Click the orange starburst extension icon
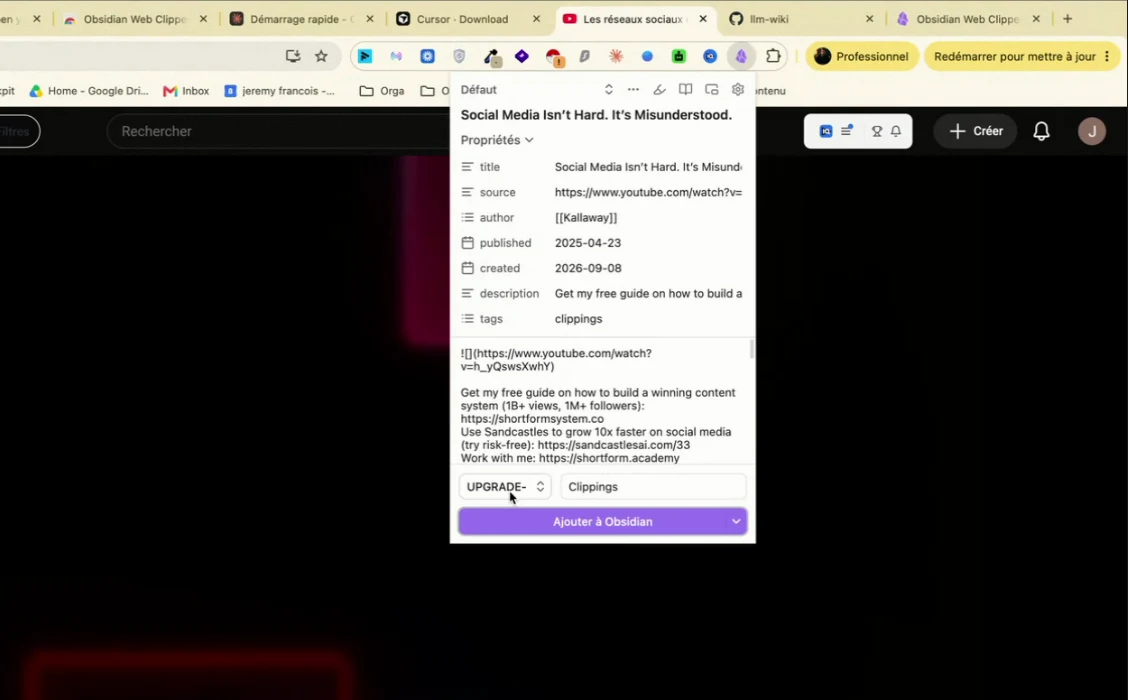The height and width of the screenshot is (700, 1128). (x=616, y=56)
